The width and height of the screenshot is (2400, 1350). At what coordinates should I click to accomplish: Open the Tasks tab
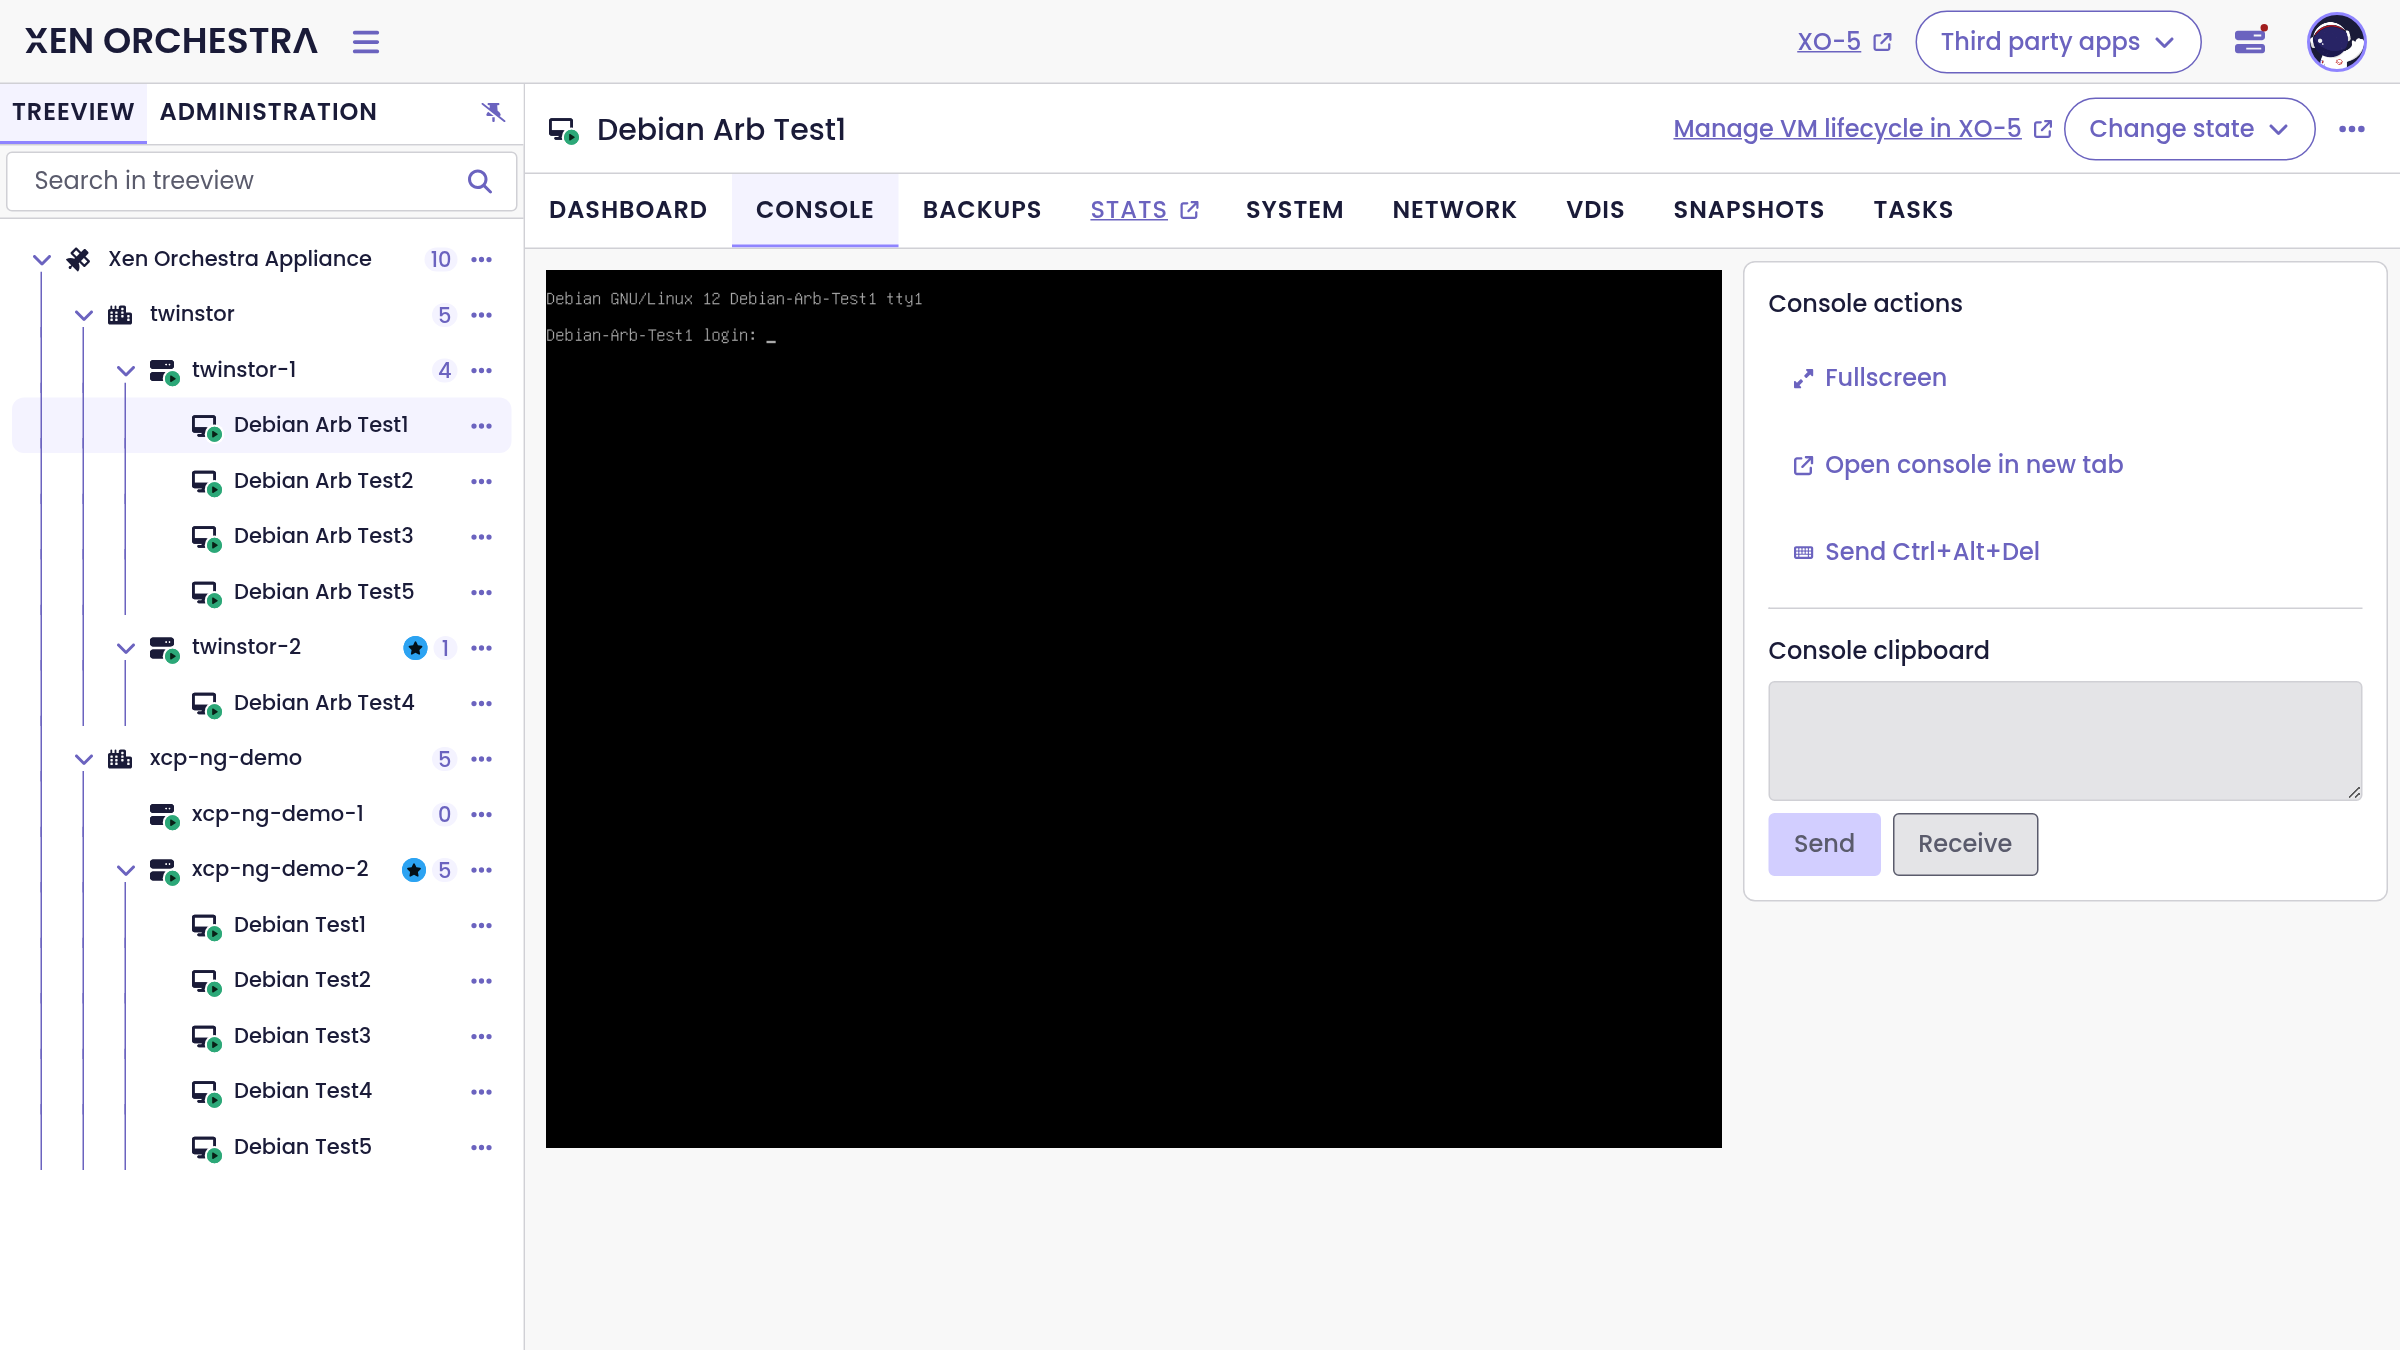[1914, 210]
